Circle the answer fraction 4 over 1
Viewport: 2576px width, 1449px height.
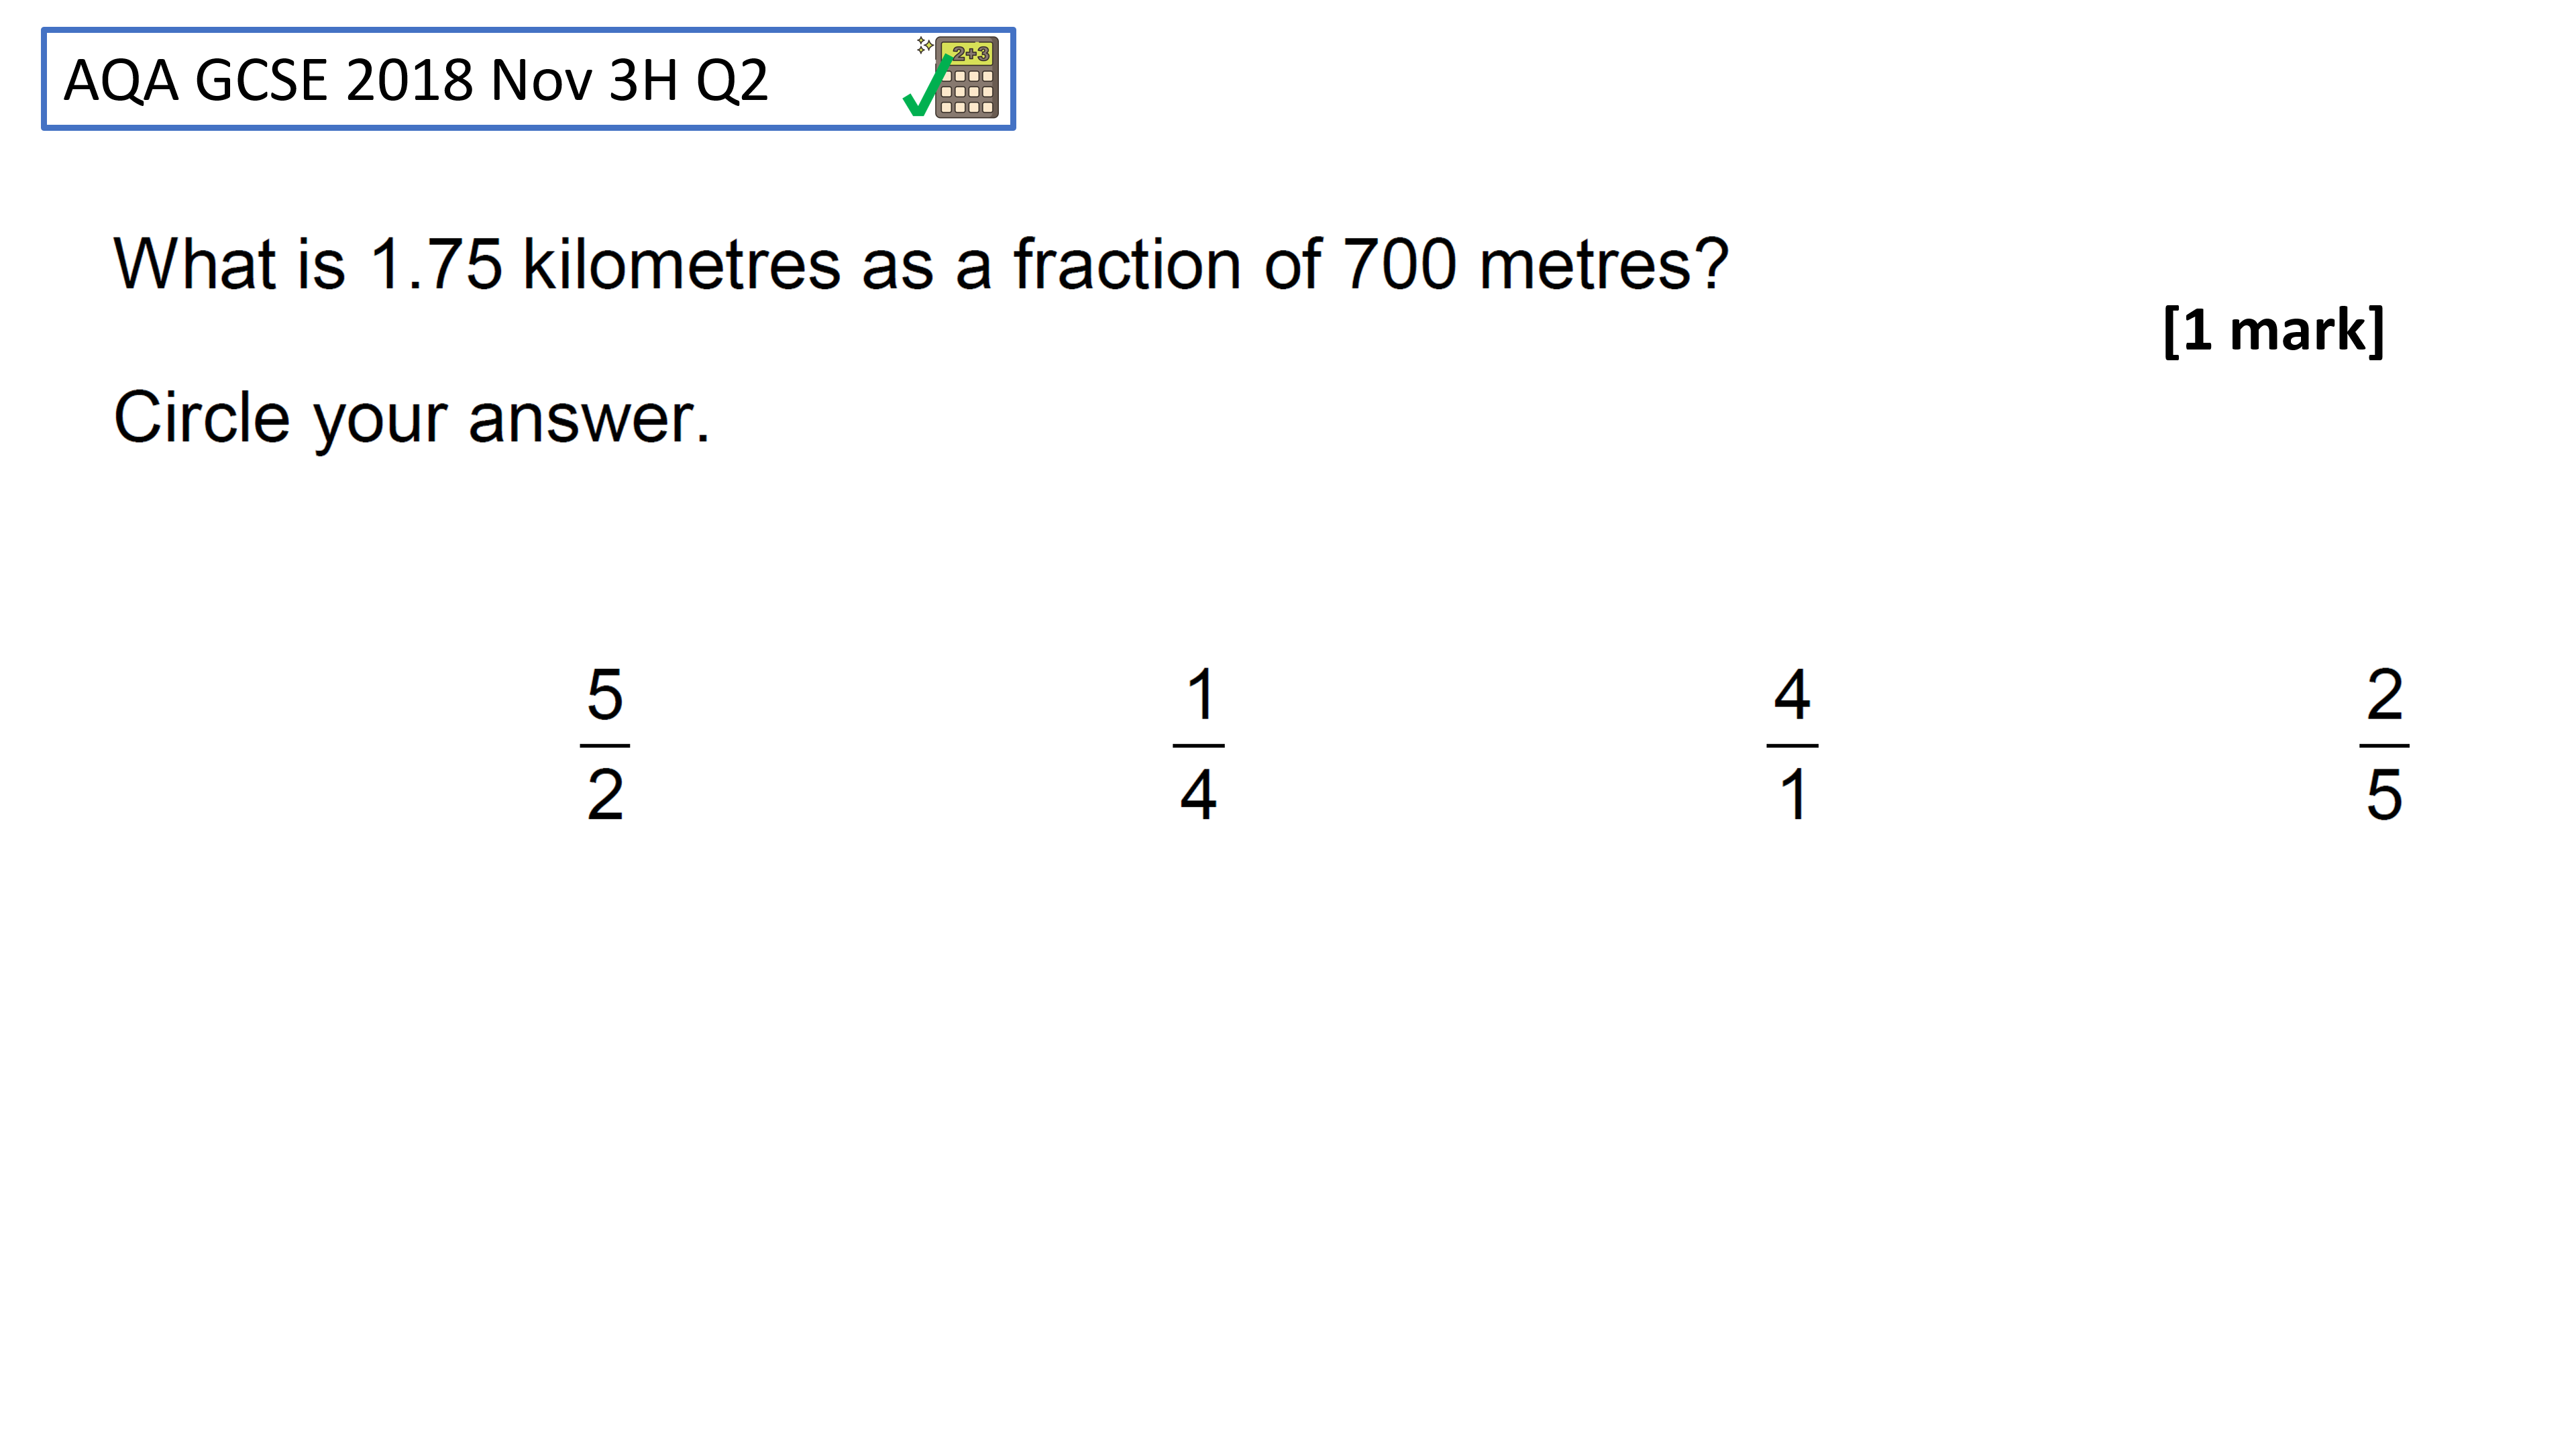coord(1792,745)
